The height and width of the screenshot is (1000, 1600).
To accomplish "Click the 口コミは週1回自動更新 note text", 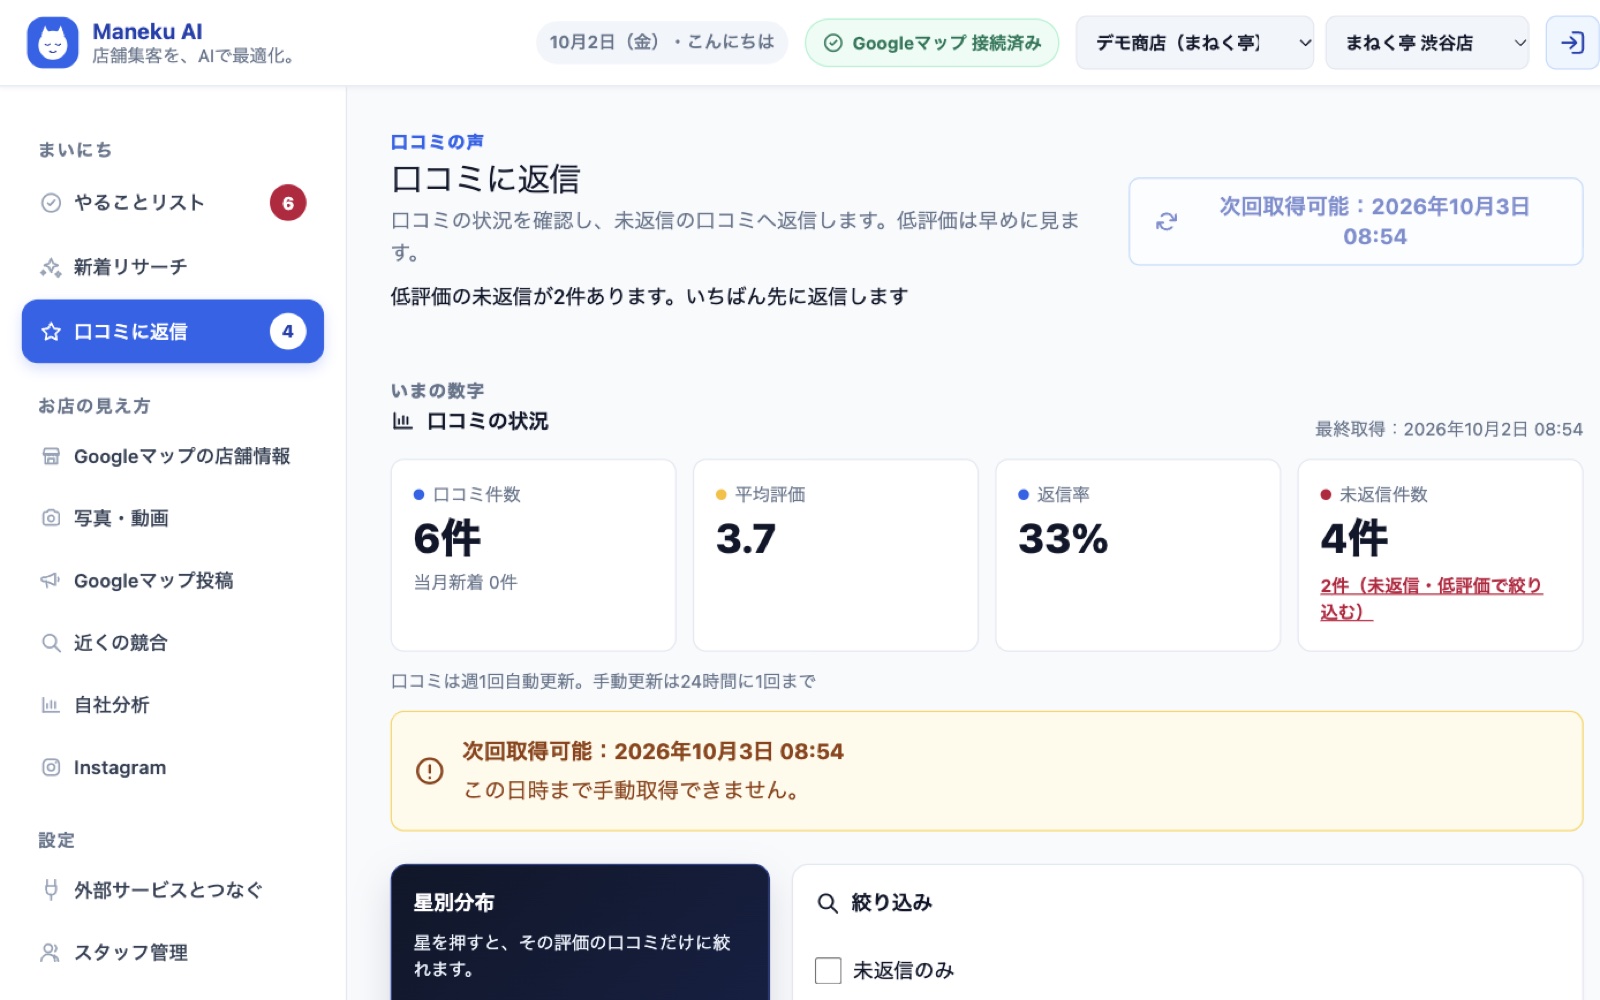I will click(x=603, y=681).
